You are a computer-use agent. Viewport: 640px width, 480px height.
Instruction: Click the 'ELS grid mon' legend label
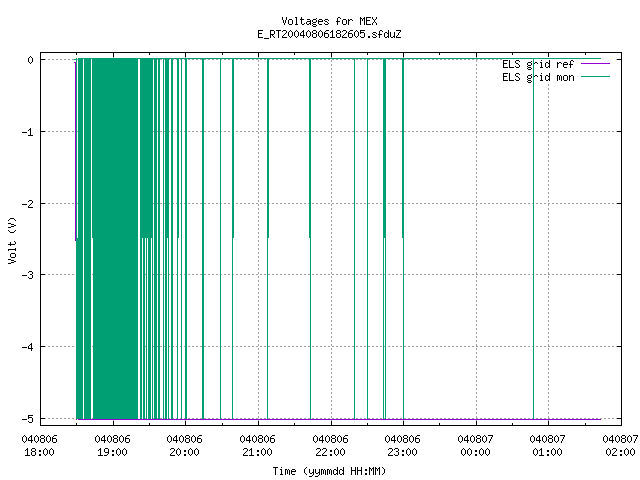pyautogui.click(x=538, y=77)
